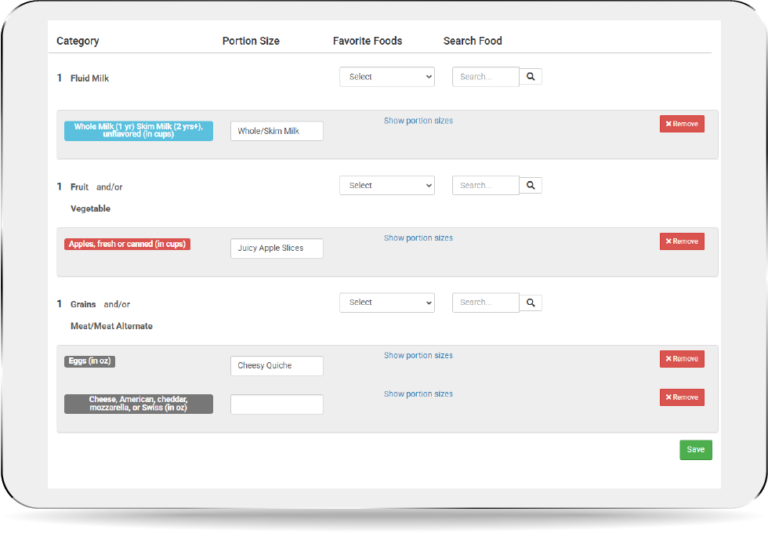
Task: Click the Grains category label
Action: click(83, 304)
